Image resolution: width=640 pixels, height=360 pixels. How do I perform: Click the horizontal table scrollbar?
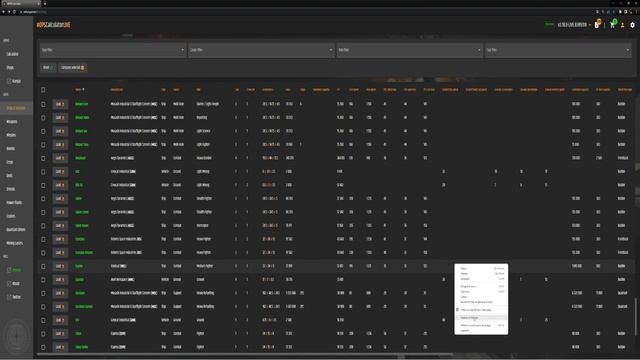tap(245, 354)
